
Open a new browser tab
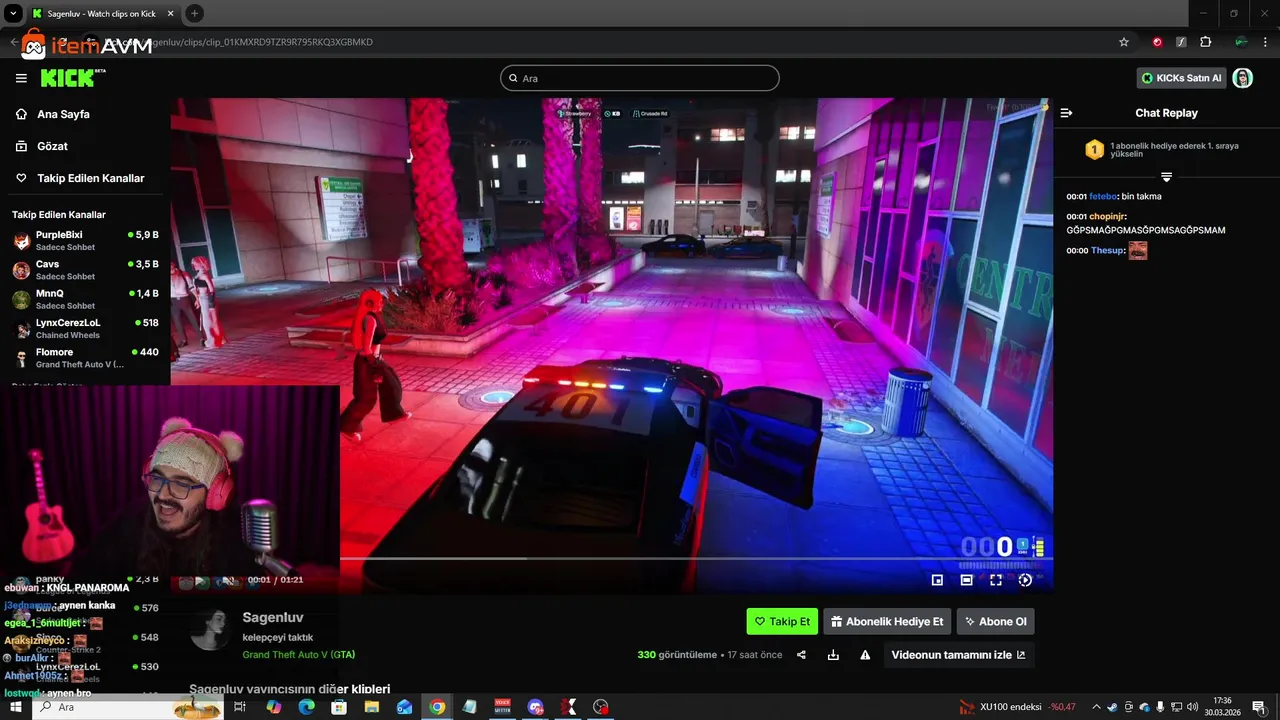pos(194,14)
